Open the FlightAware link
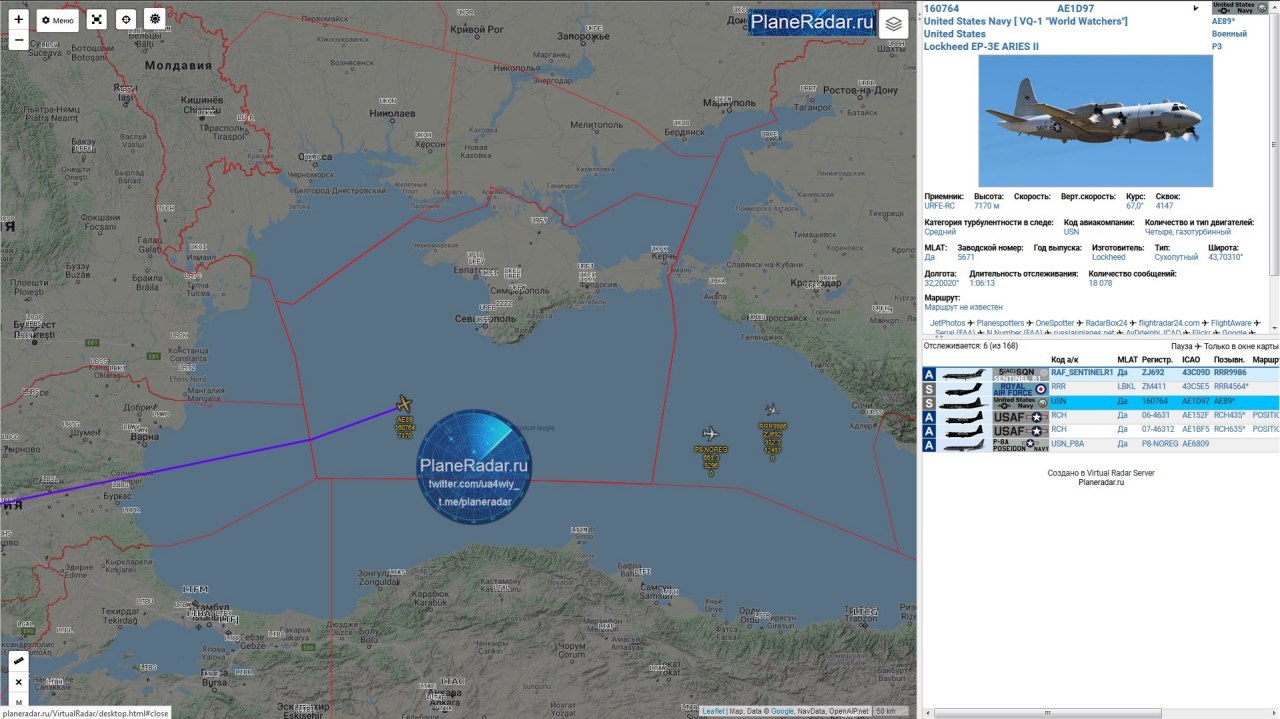Screen dimensions: 1280x719 [1231, 323]
